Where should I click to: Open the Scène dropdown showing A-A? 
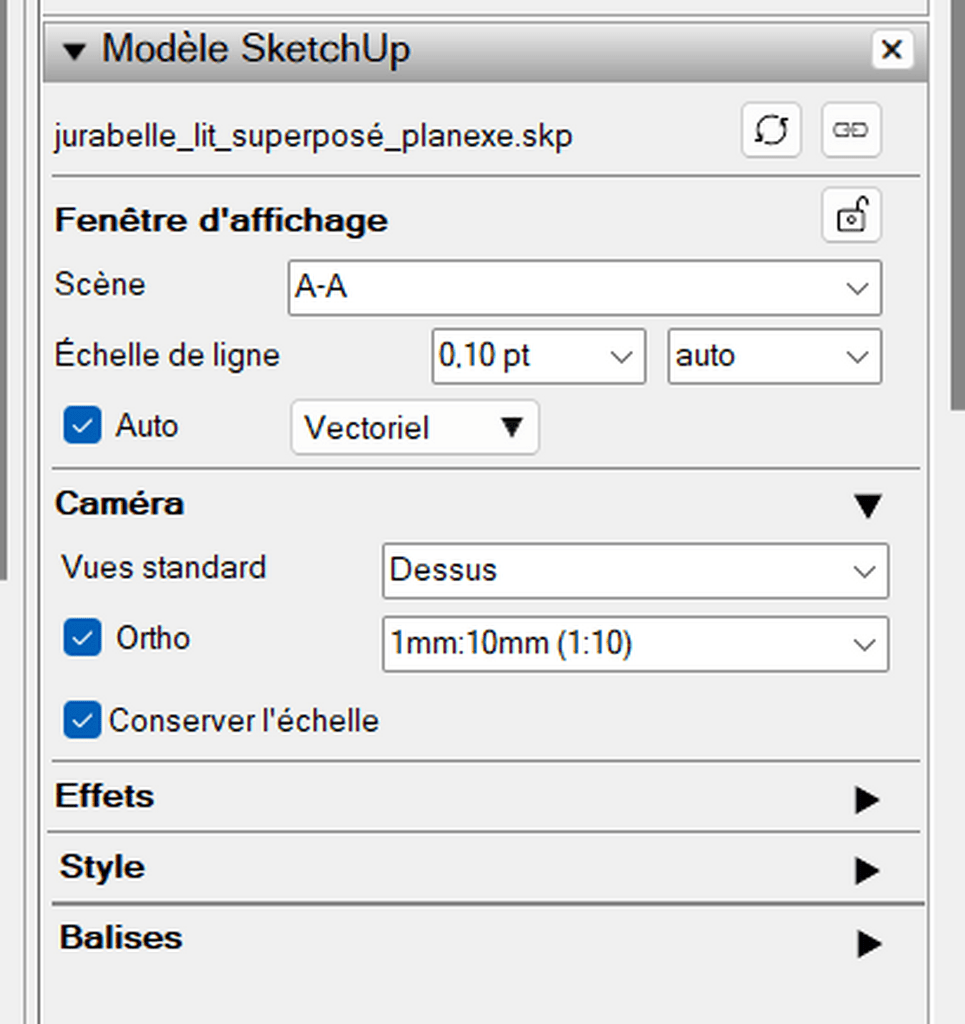coord(584,288)
